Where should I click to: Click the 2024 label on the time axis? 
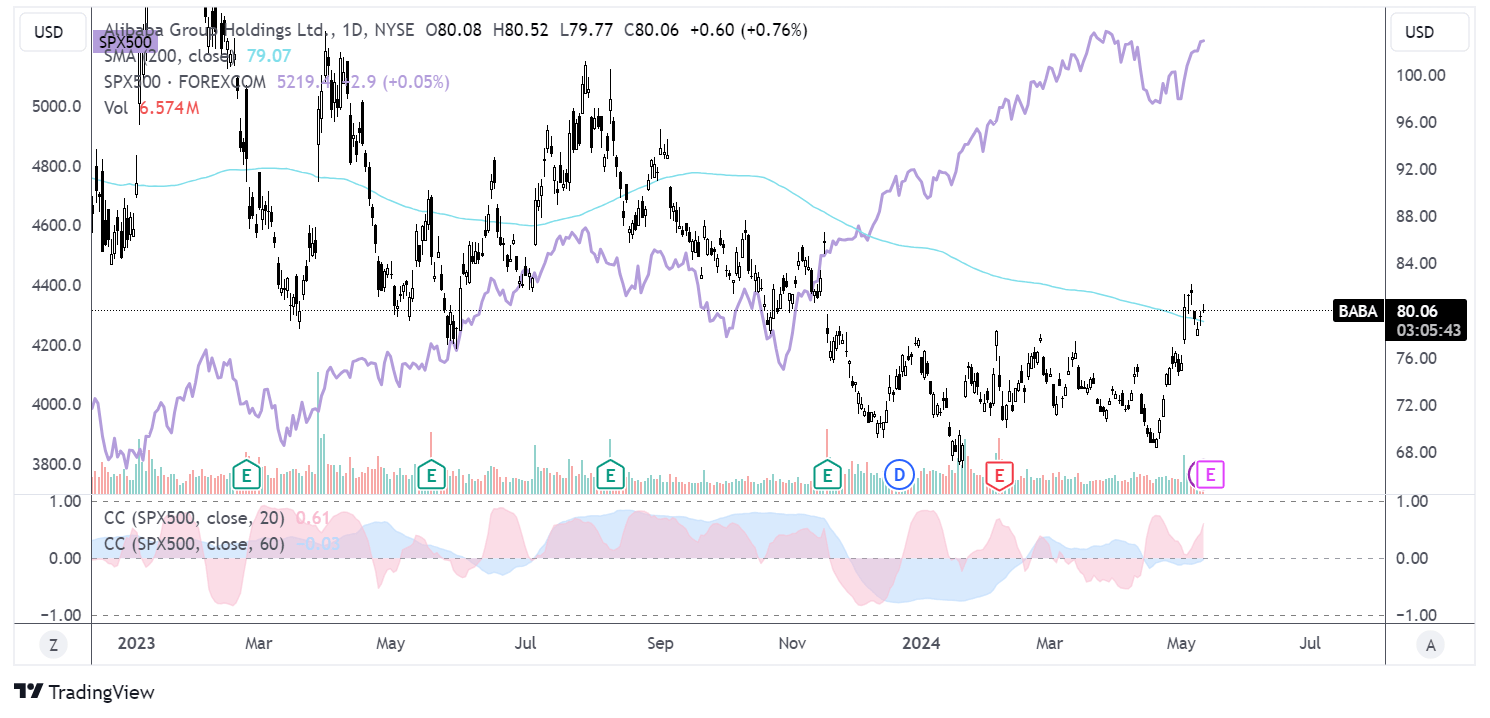coord(919,643)
